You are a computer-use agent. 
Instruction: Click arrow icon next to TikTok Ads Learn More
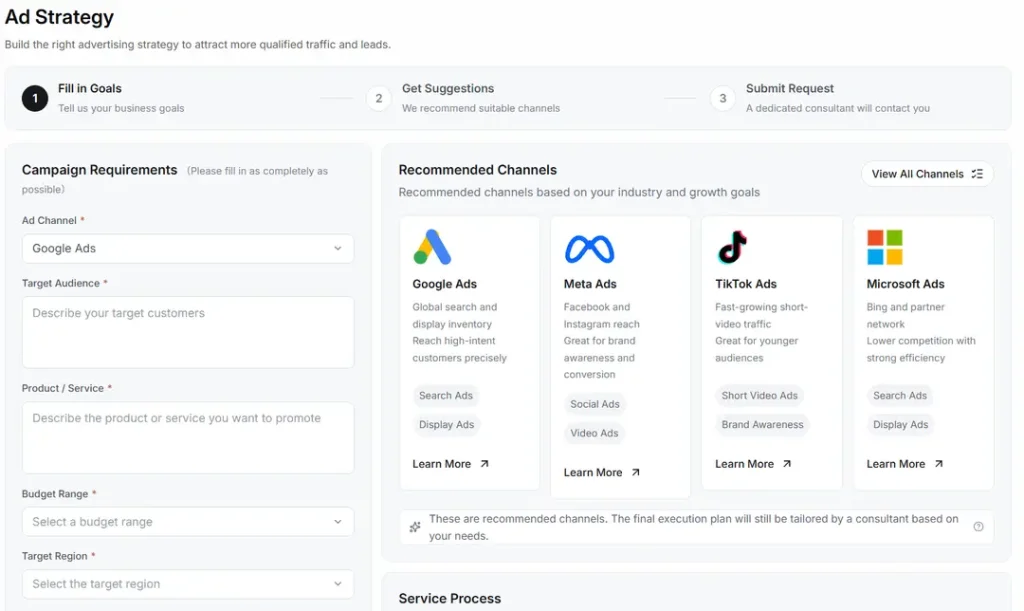pyautogui.click(x=787, y=463)
